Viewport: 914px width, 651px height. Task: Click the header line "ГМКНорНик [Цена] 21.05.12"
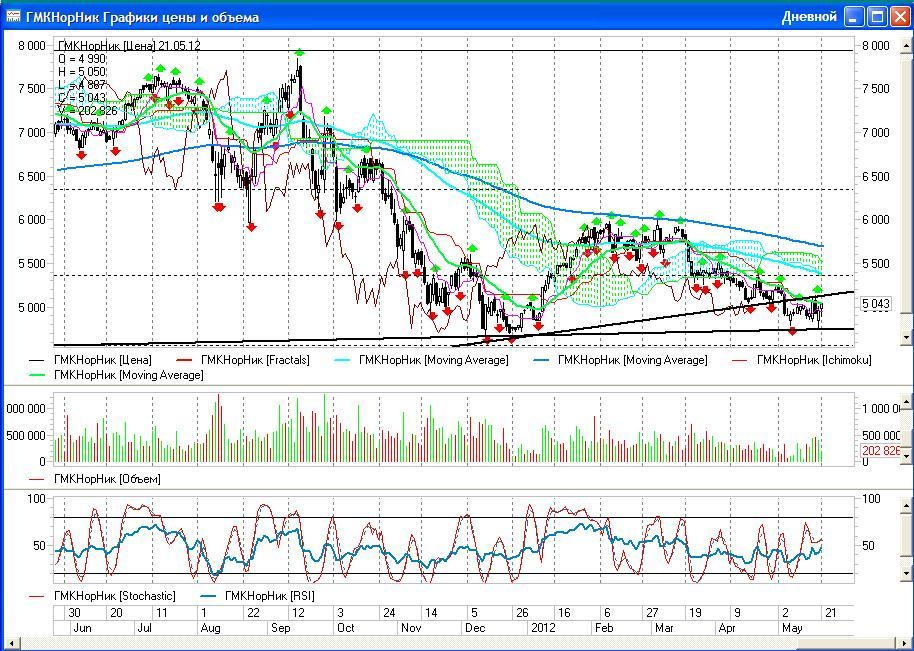pos(129,45)
